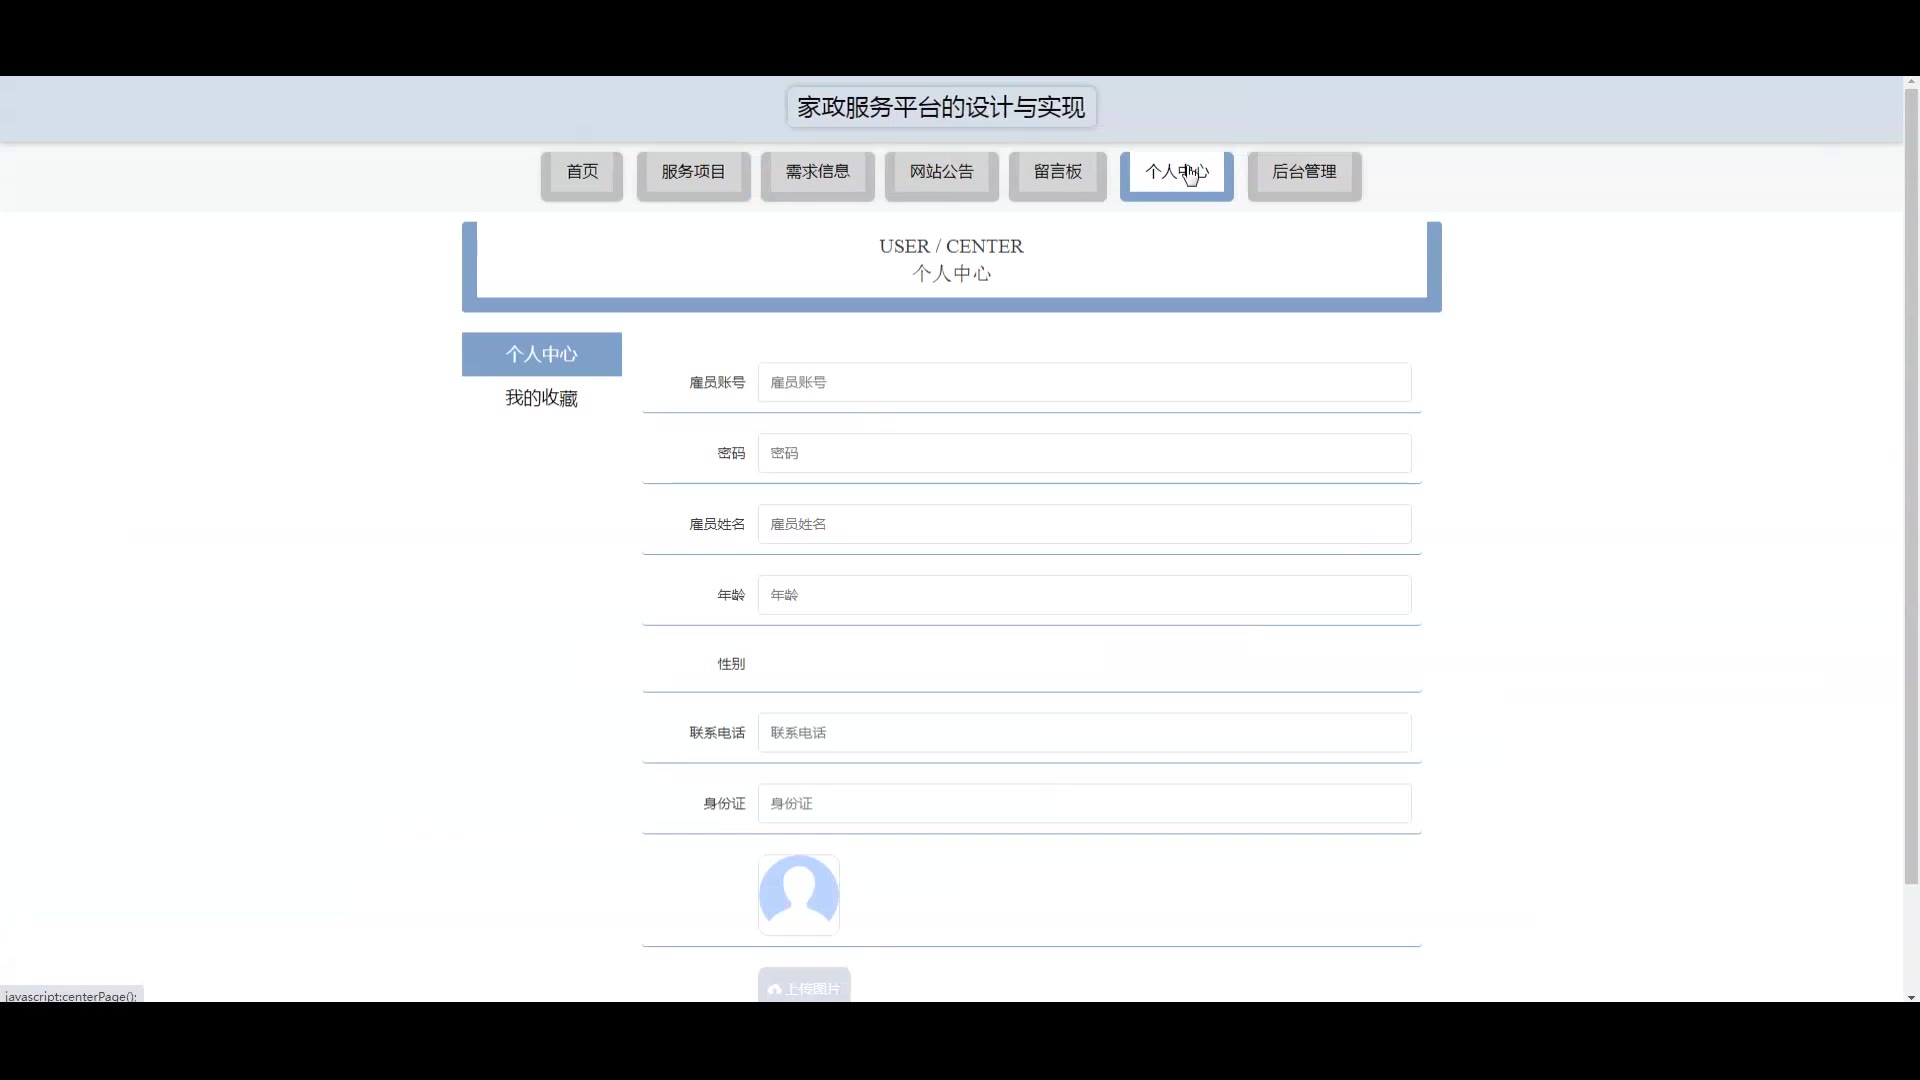The image size is (1920, 1080).
Task: Select 个人中心 in the sidebar
Action: [x=541, y=354]
